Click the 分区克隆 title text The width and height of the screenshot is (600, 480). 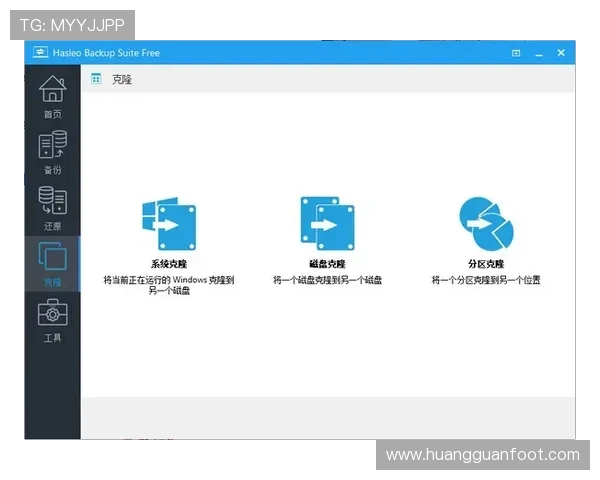click(486, 264)
